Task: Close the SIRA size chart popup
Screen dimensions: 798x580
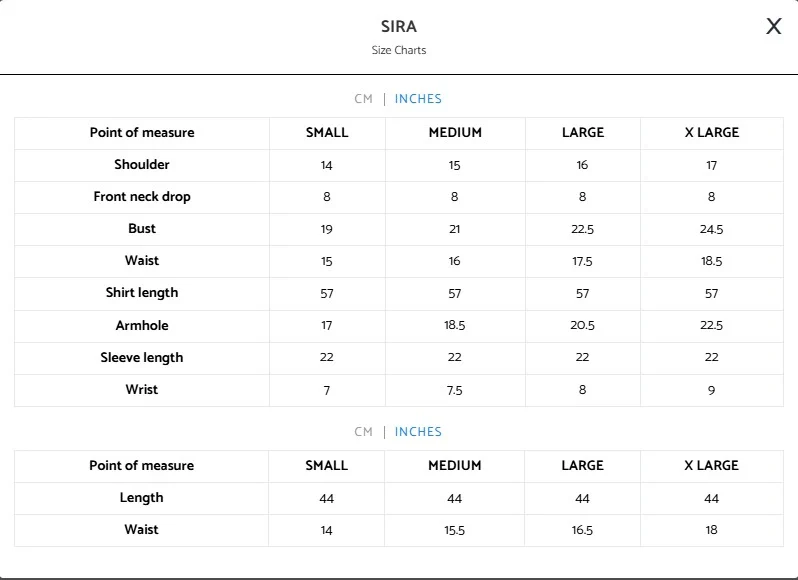Action: (x=773, y=27)
